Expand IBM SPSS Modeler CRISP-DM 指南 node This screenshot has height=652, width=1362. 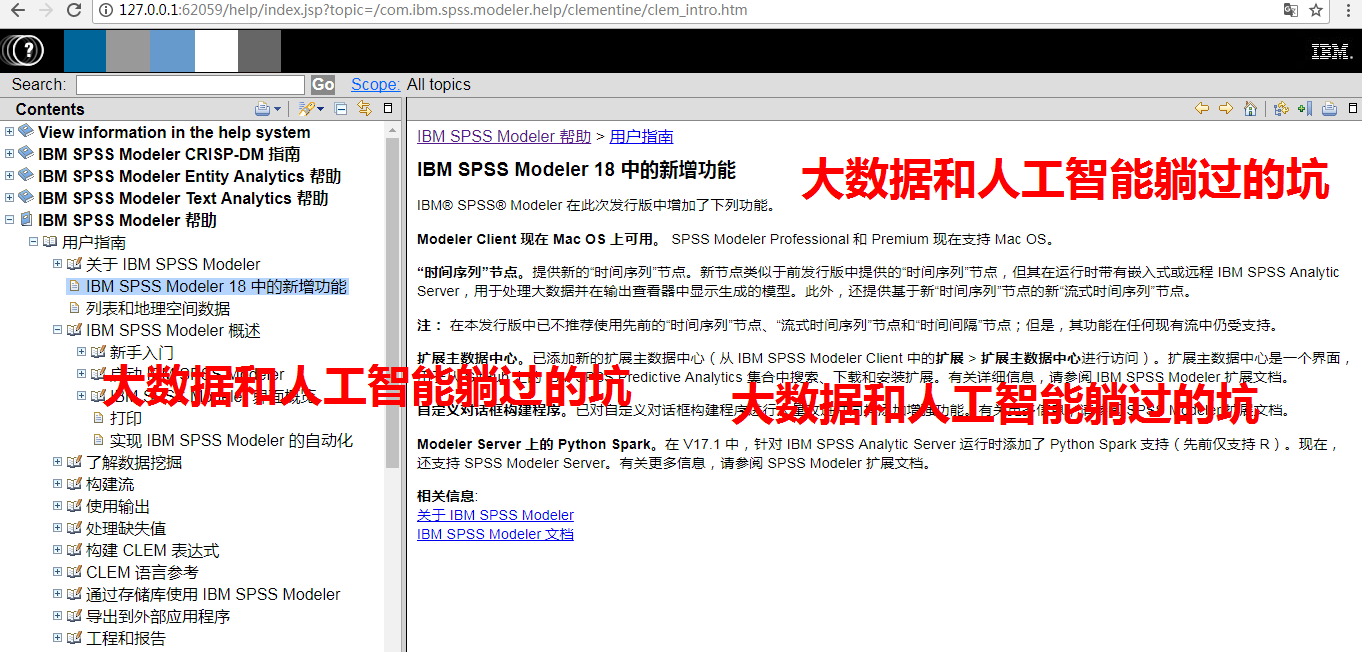10,154
